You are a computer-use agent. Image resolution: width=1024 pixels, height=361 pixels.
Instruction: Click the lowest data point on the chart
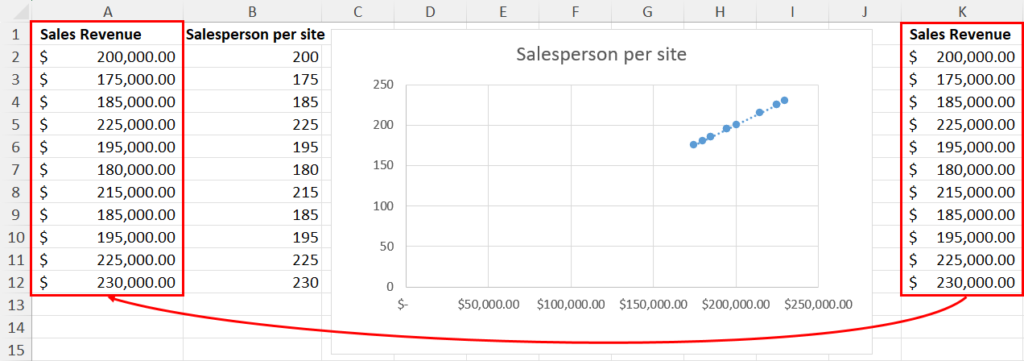694,145
